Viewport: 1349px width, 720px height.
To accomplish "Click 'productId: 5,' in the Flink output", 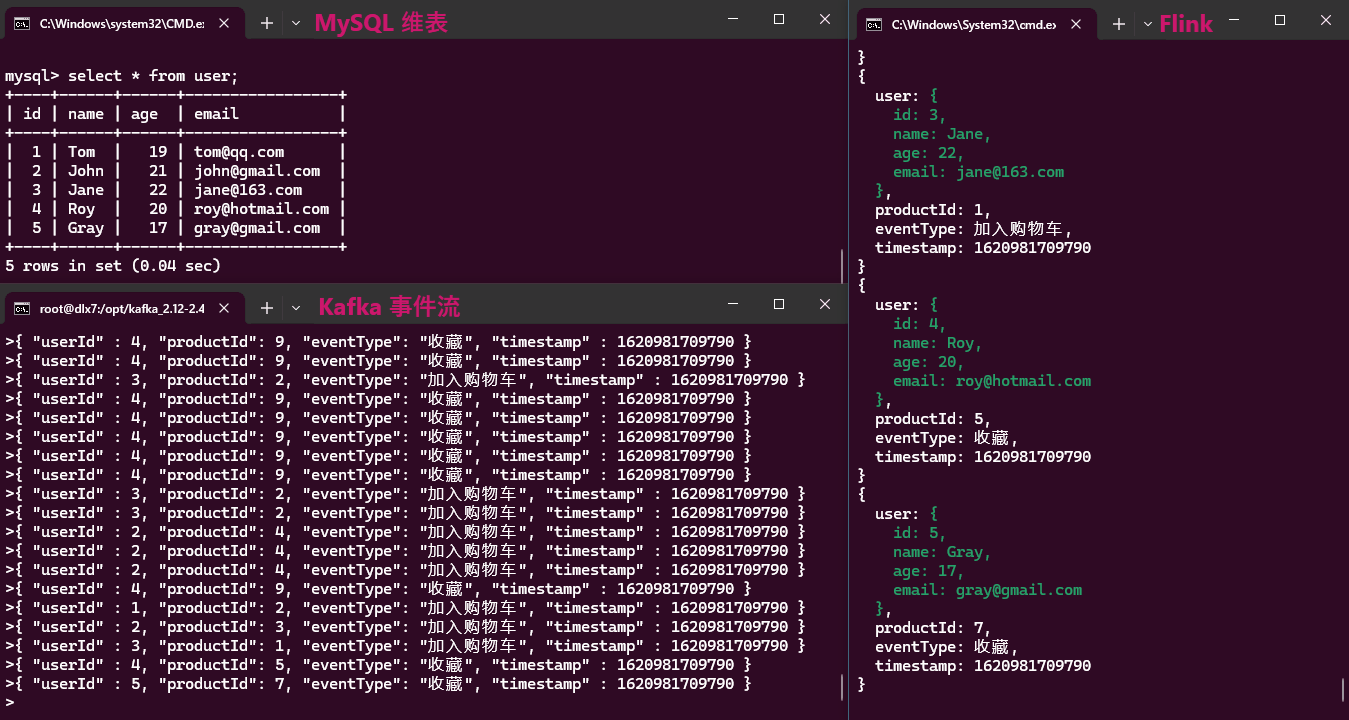I will coord(934,419).
